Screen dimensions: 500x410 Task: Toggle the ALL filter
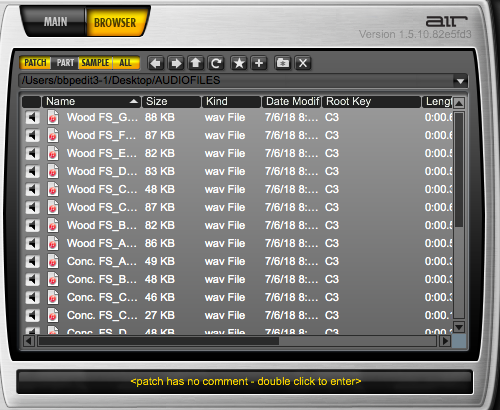coord(126,63)
